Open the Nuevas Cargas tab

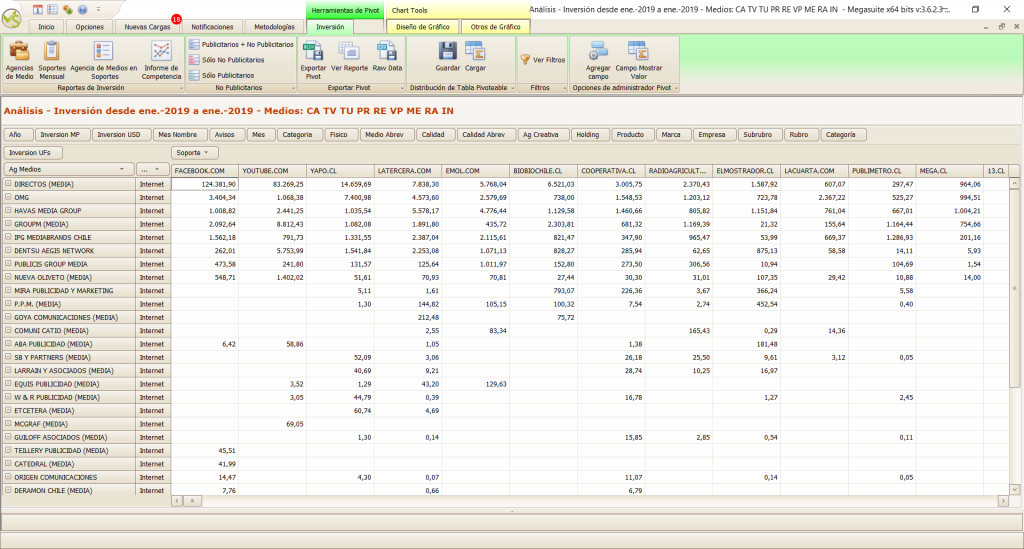pos(148,27)
